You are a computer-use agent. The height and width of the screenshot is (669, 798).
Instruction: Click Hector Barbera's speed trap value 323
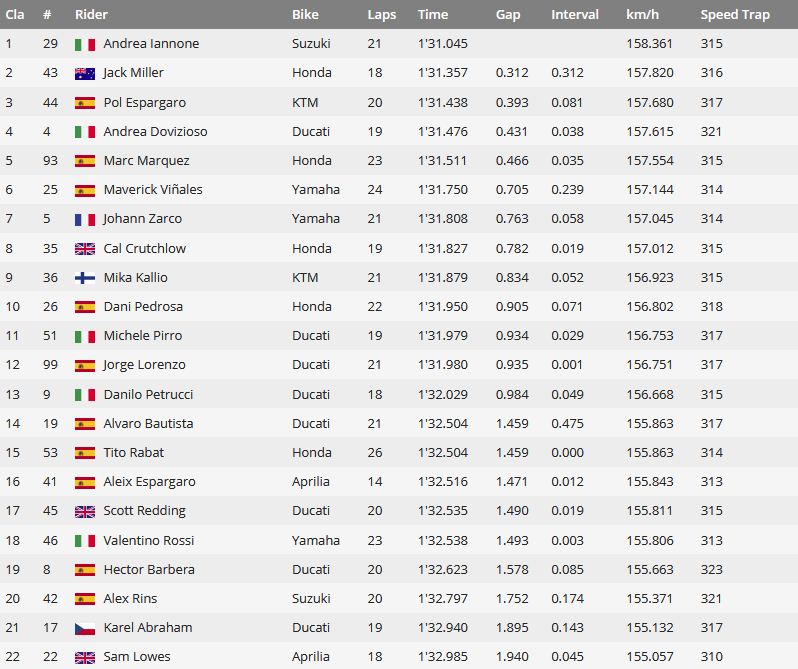pos(711,570)
